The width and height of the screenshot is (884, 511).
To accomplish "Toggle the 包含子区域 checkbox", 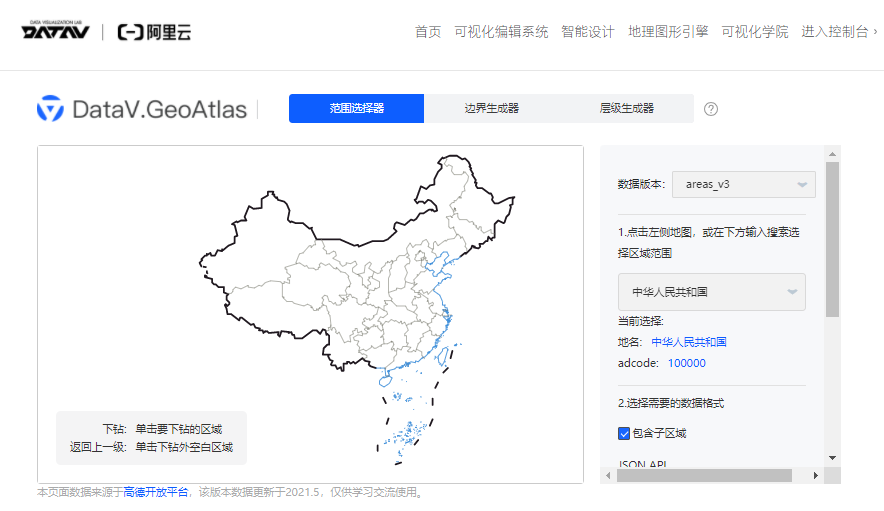I will (x=624, y=433).
